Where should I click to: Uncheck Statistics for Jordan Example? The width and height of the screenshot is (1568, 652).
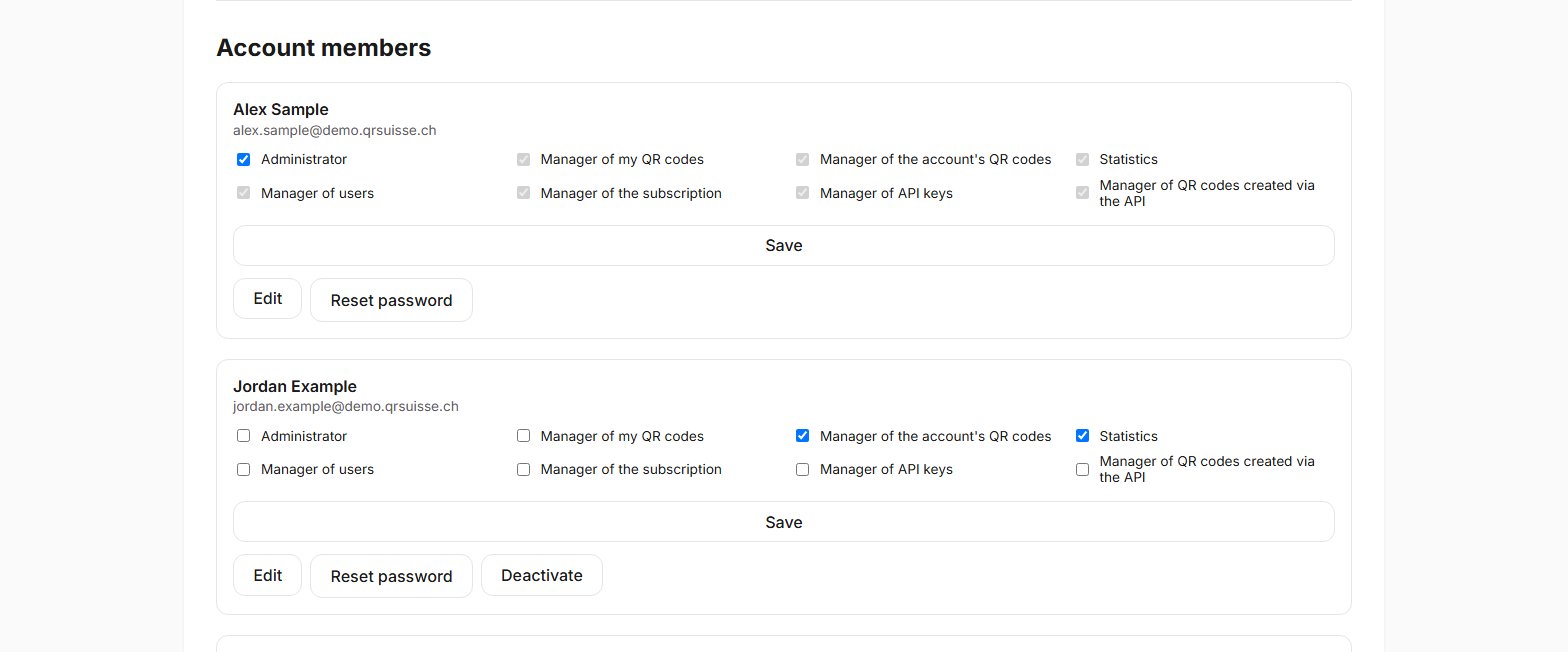pyautogui.click(x=1082, y=436)
